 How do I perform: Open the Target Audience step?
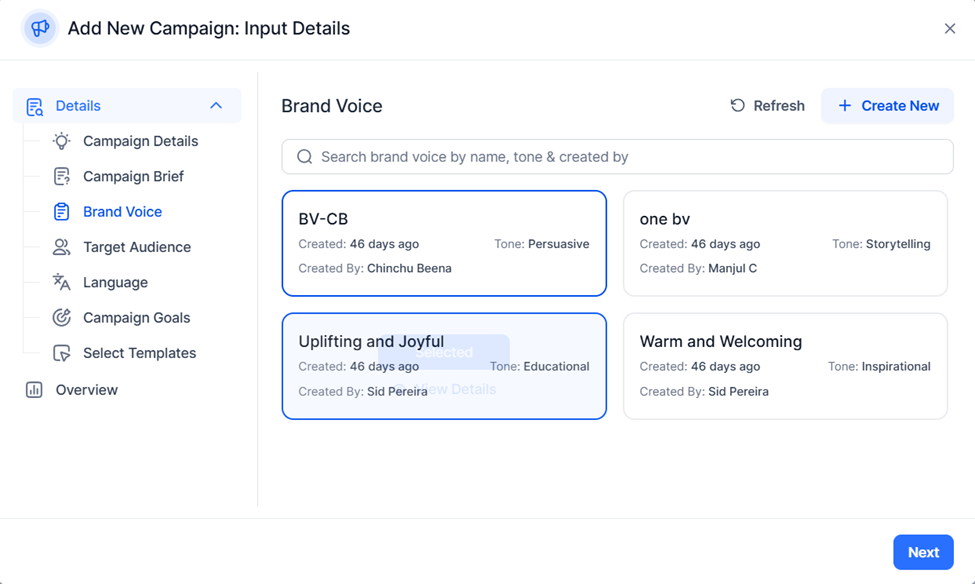click(137, 247)
